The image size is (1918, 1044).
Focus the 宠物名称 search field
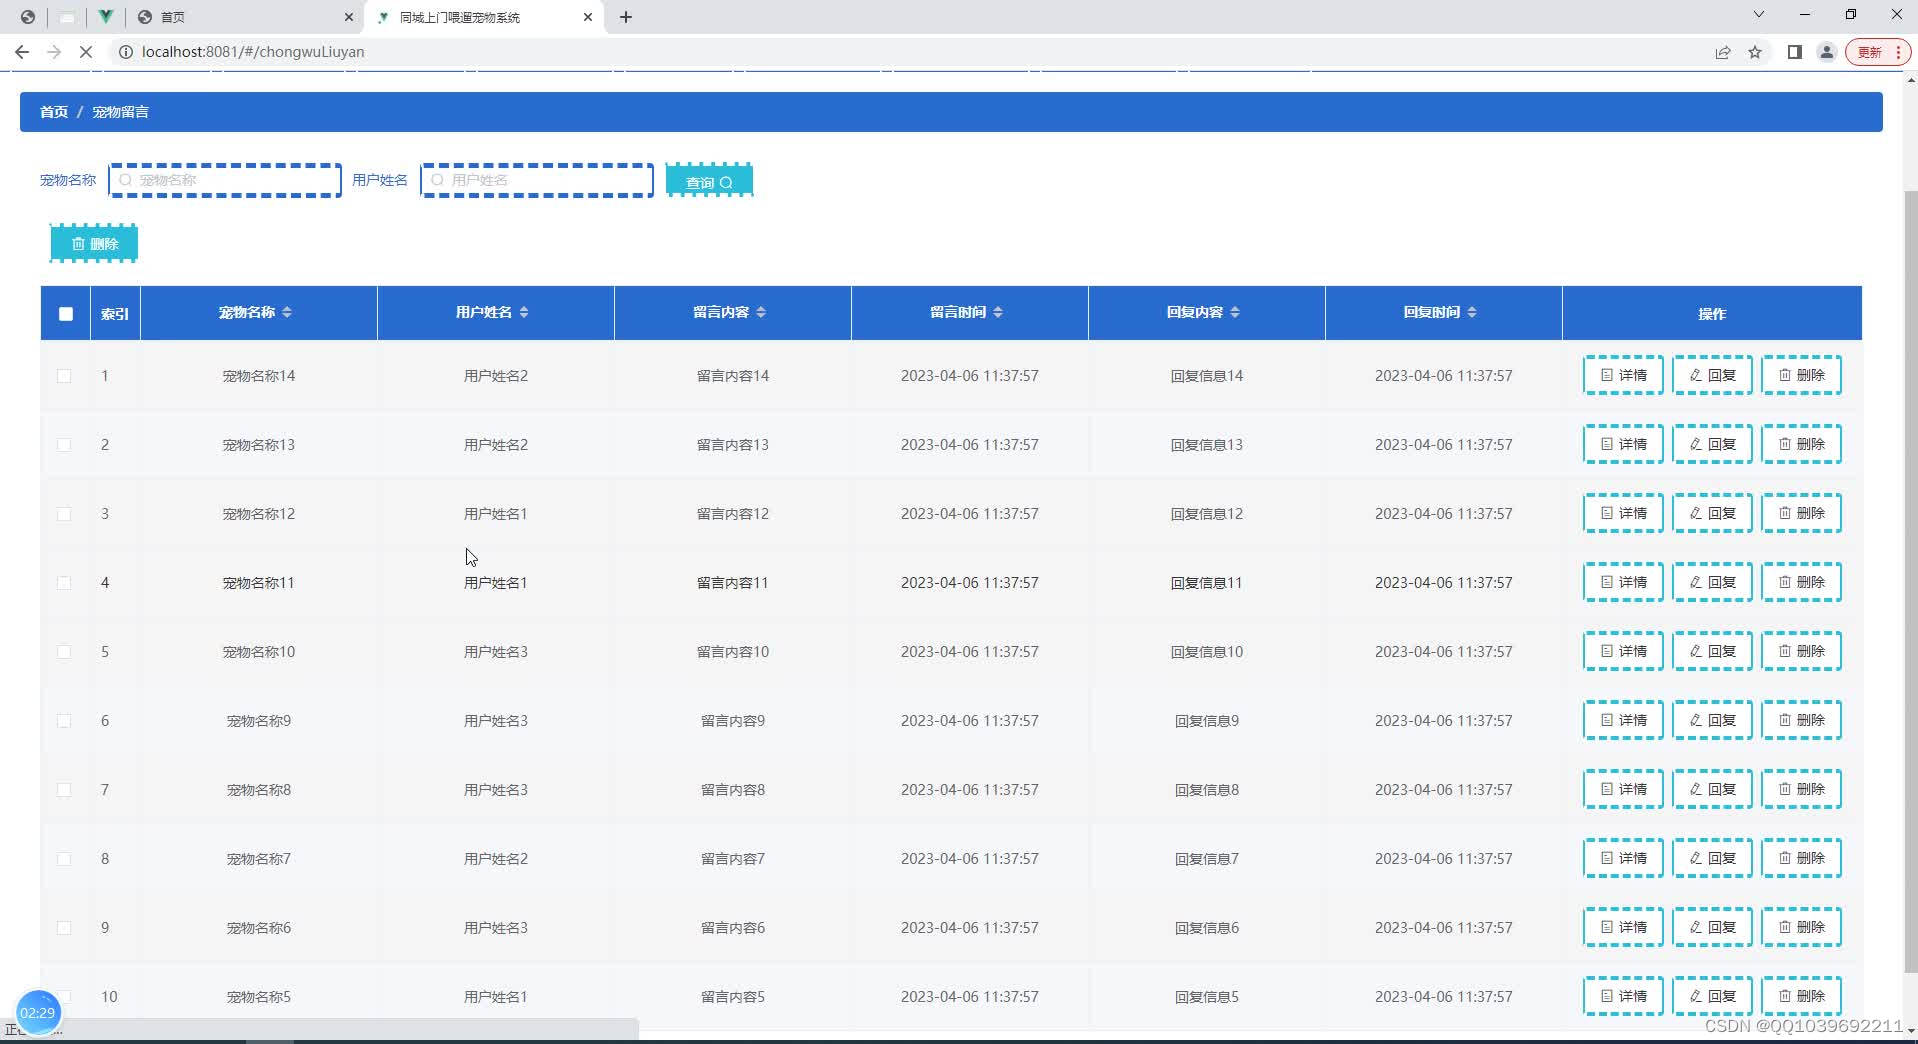click(225, 180)
